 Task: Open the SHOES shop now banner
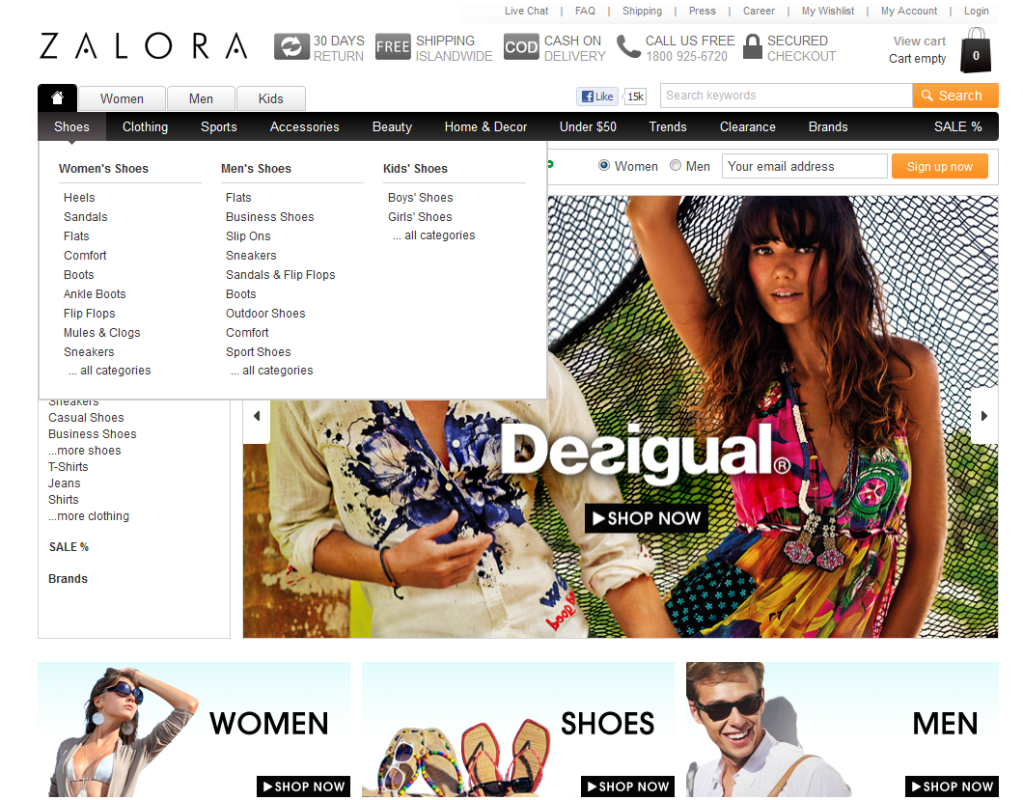point(518,730)
